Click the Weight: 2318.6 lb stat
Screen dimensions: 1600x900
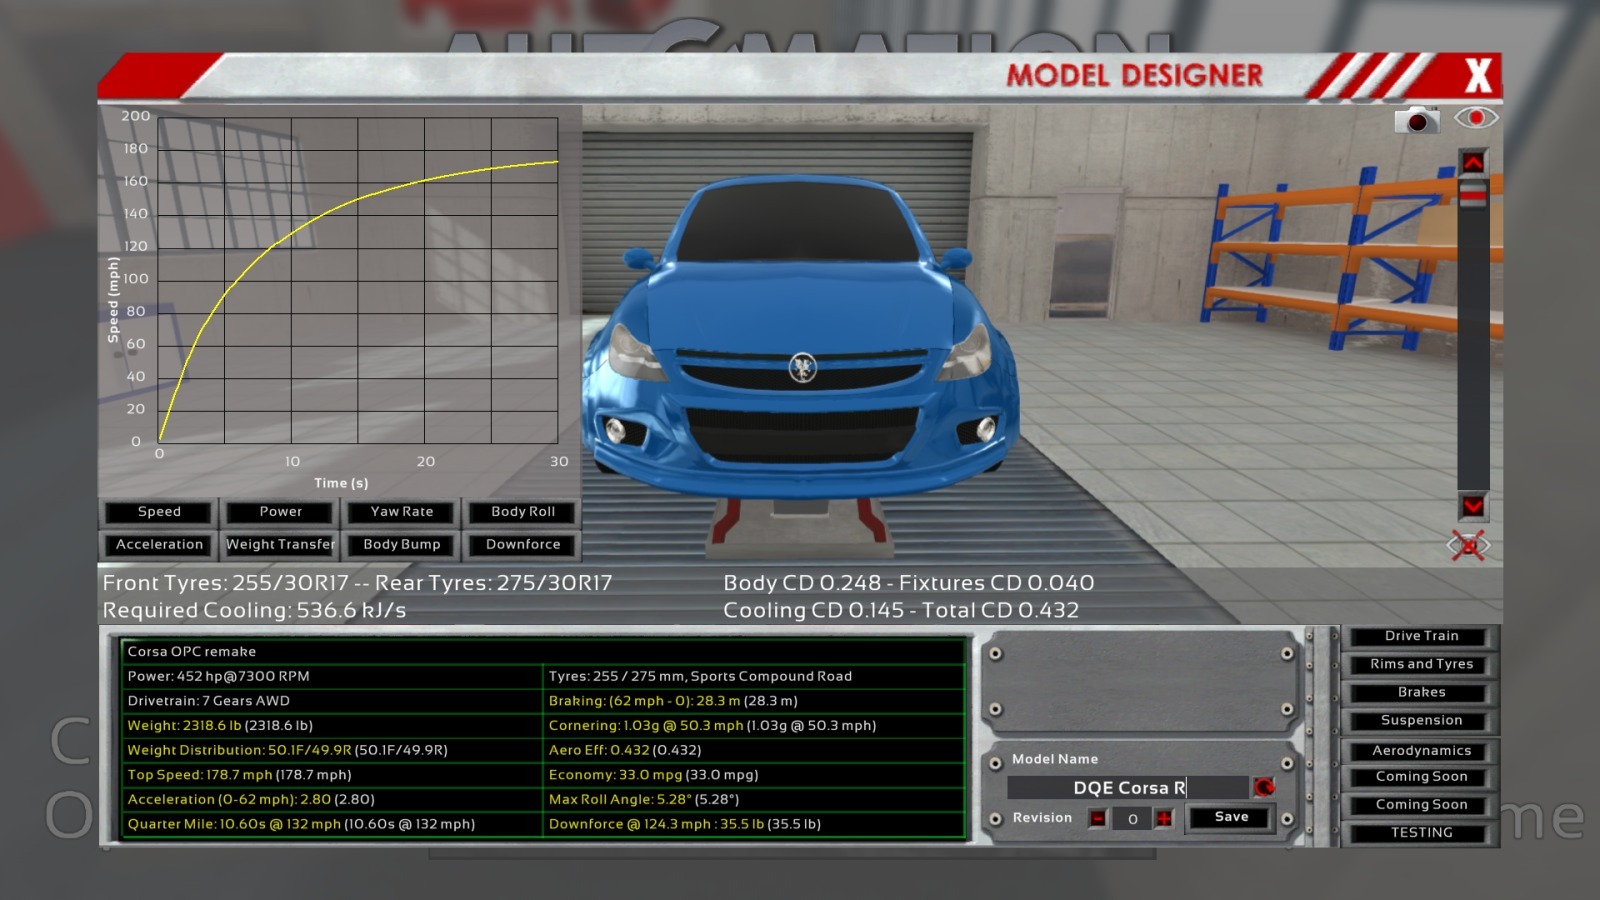(220, 726)
